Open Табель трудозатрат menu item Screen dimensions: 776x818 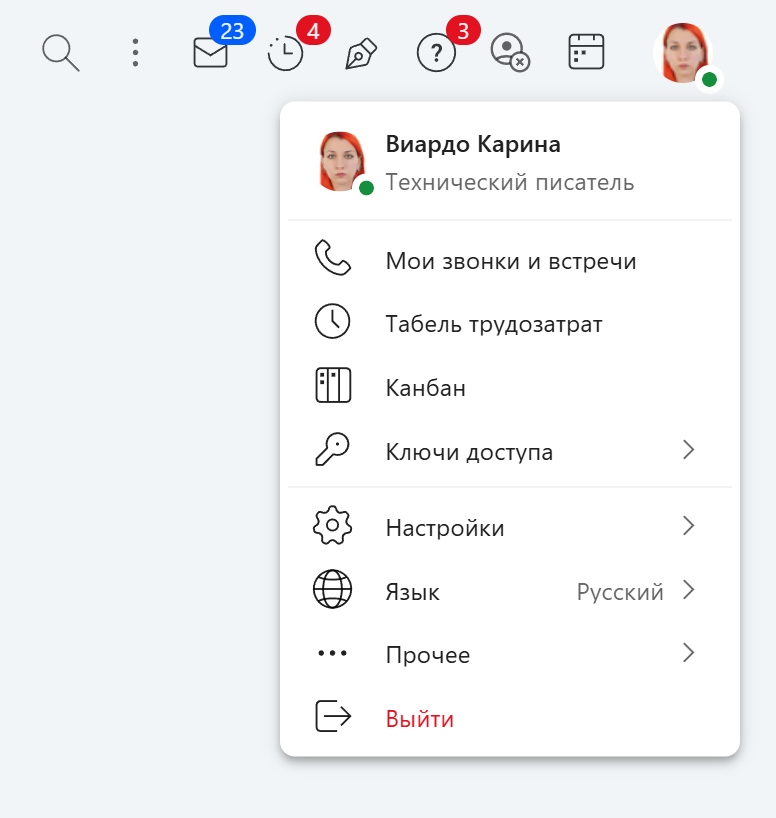(510, 324)
